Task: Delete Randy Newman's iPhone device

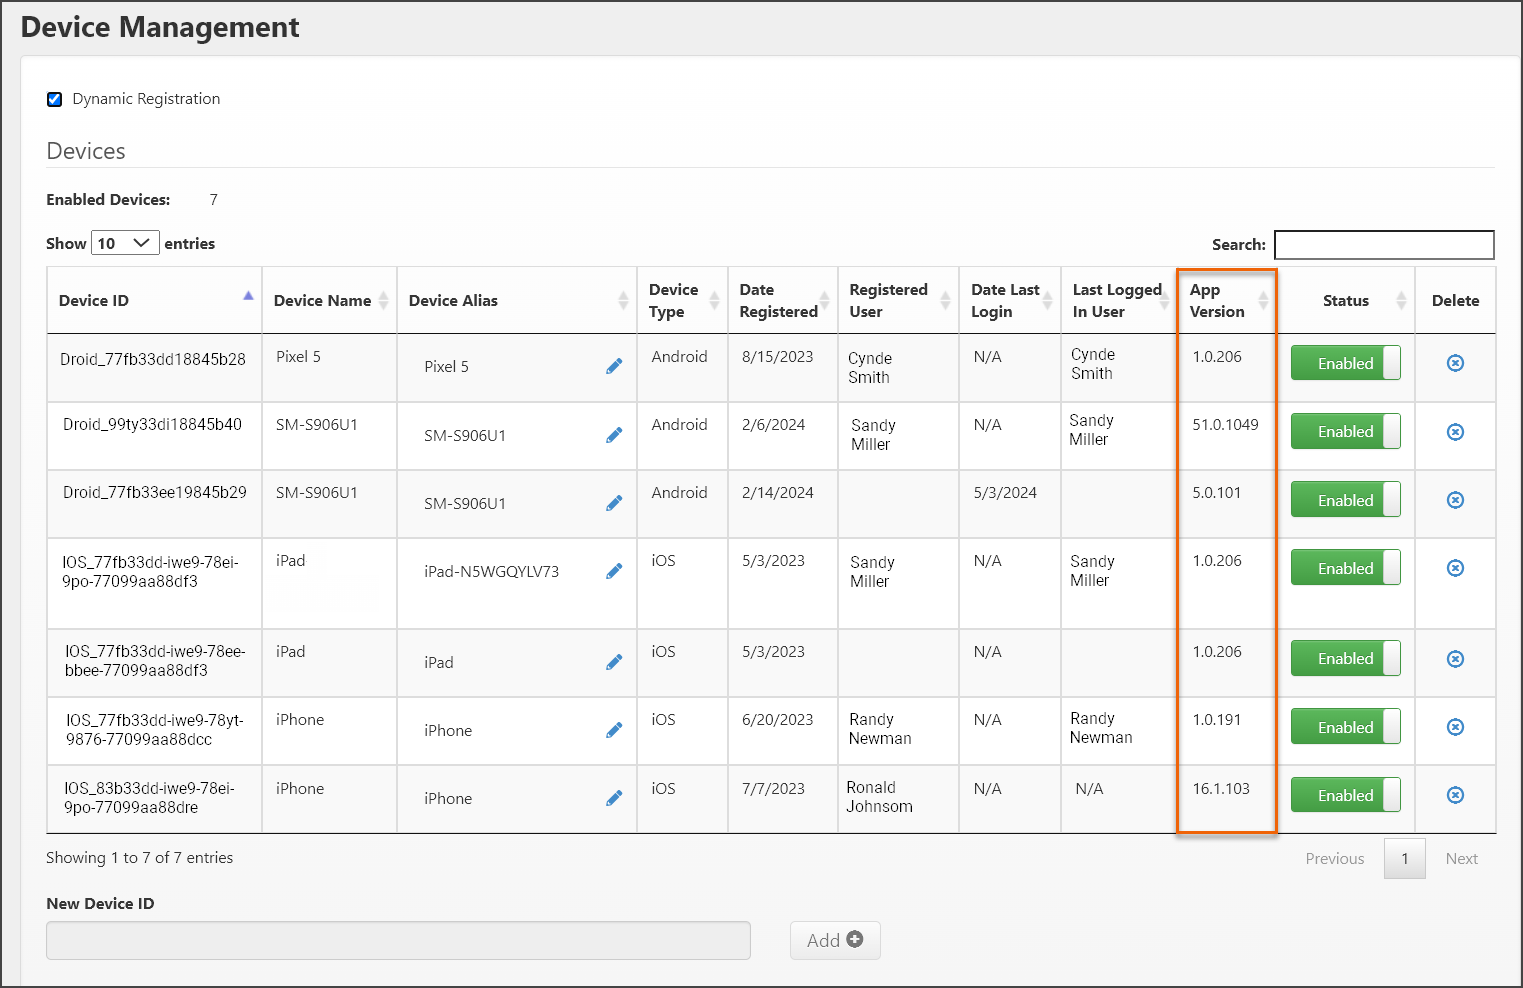Action: tap(1455, 727)
